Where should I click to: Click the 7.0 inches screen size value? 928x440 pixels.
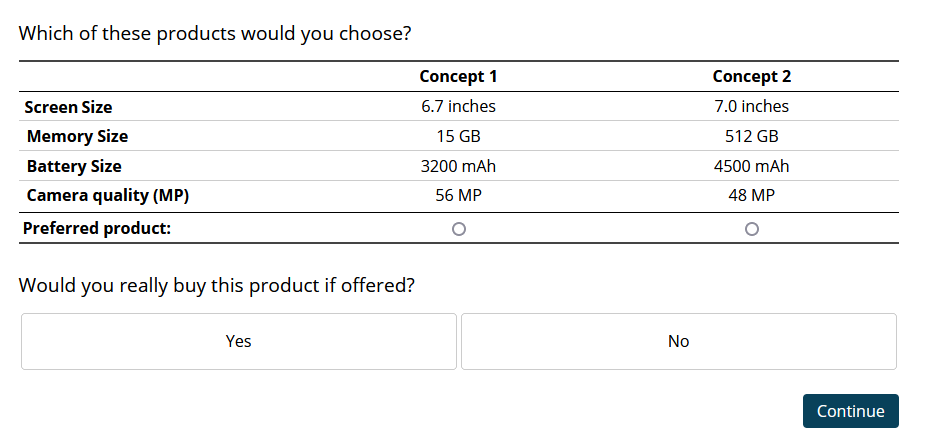752,106
